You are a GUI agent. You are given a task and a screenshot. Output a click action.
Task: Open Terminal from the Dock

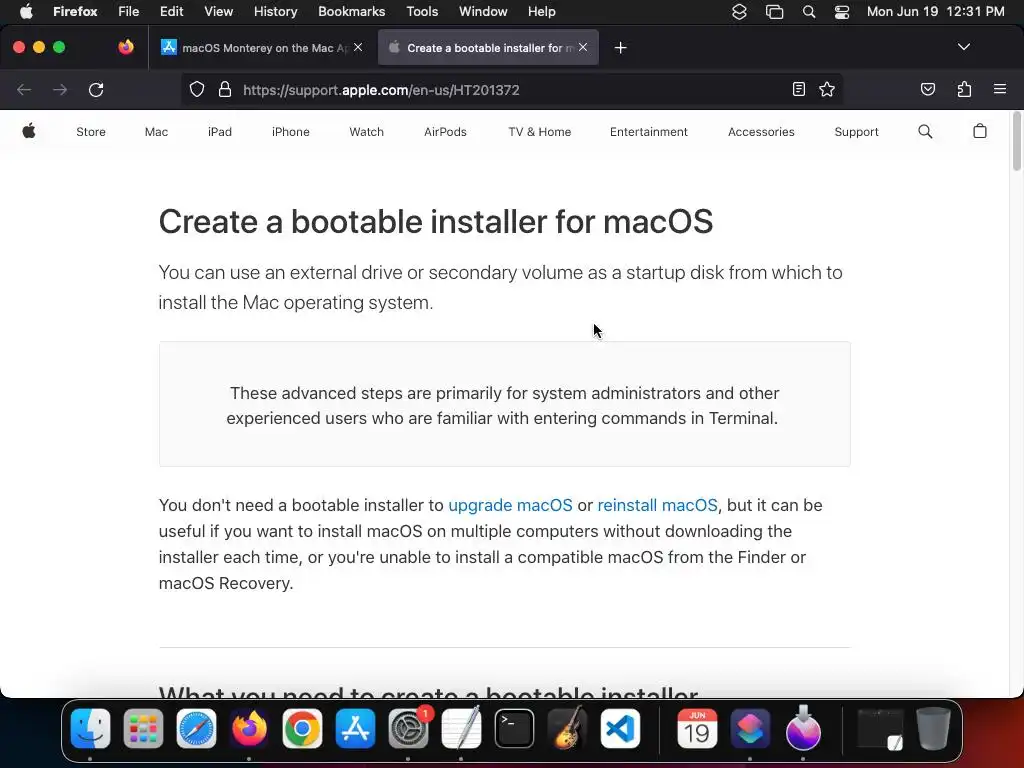514,728
